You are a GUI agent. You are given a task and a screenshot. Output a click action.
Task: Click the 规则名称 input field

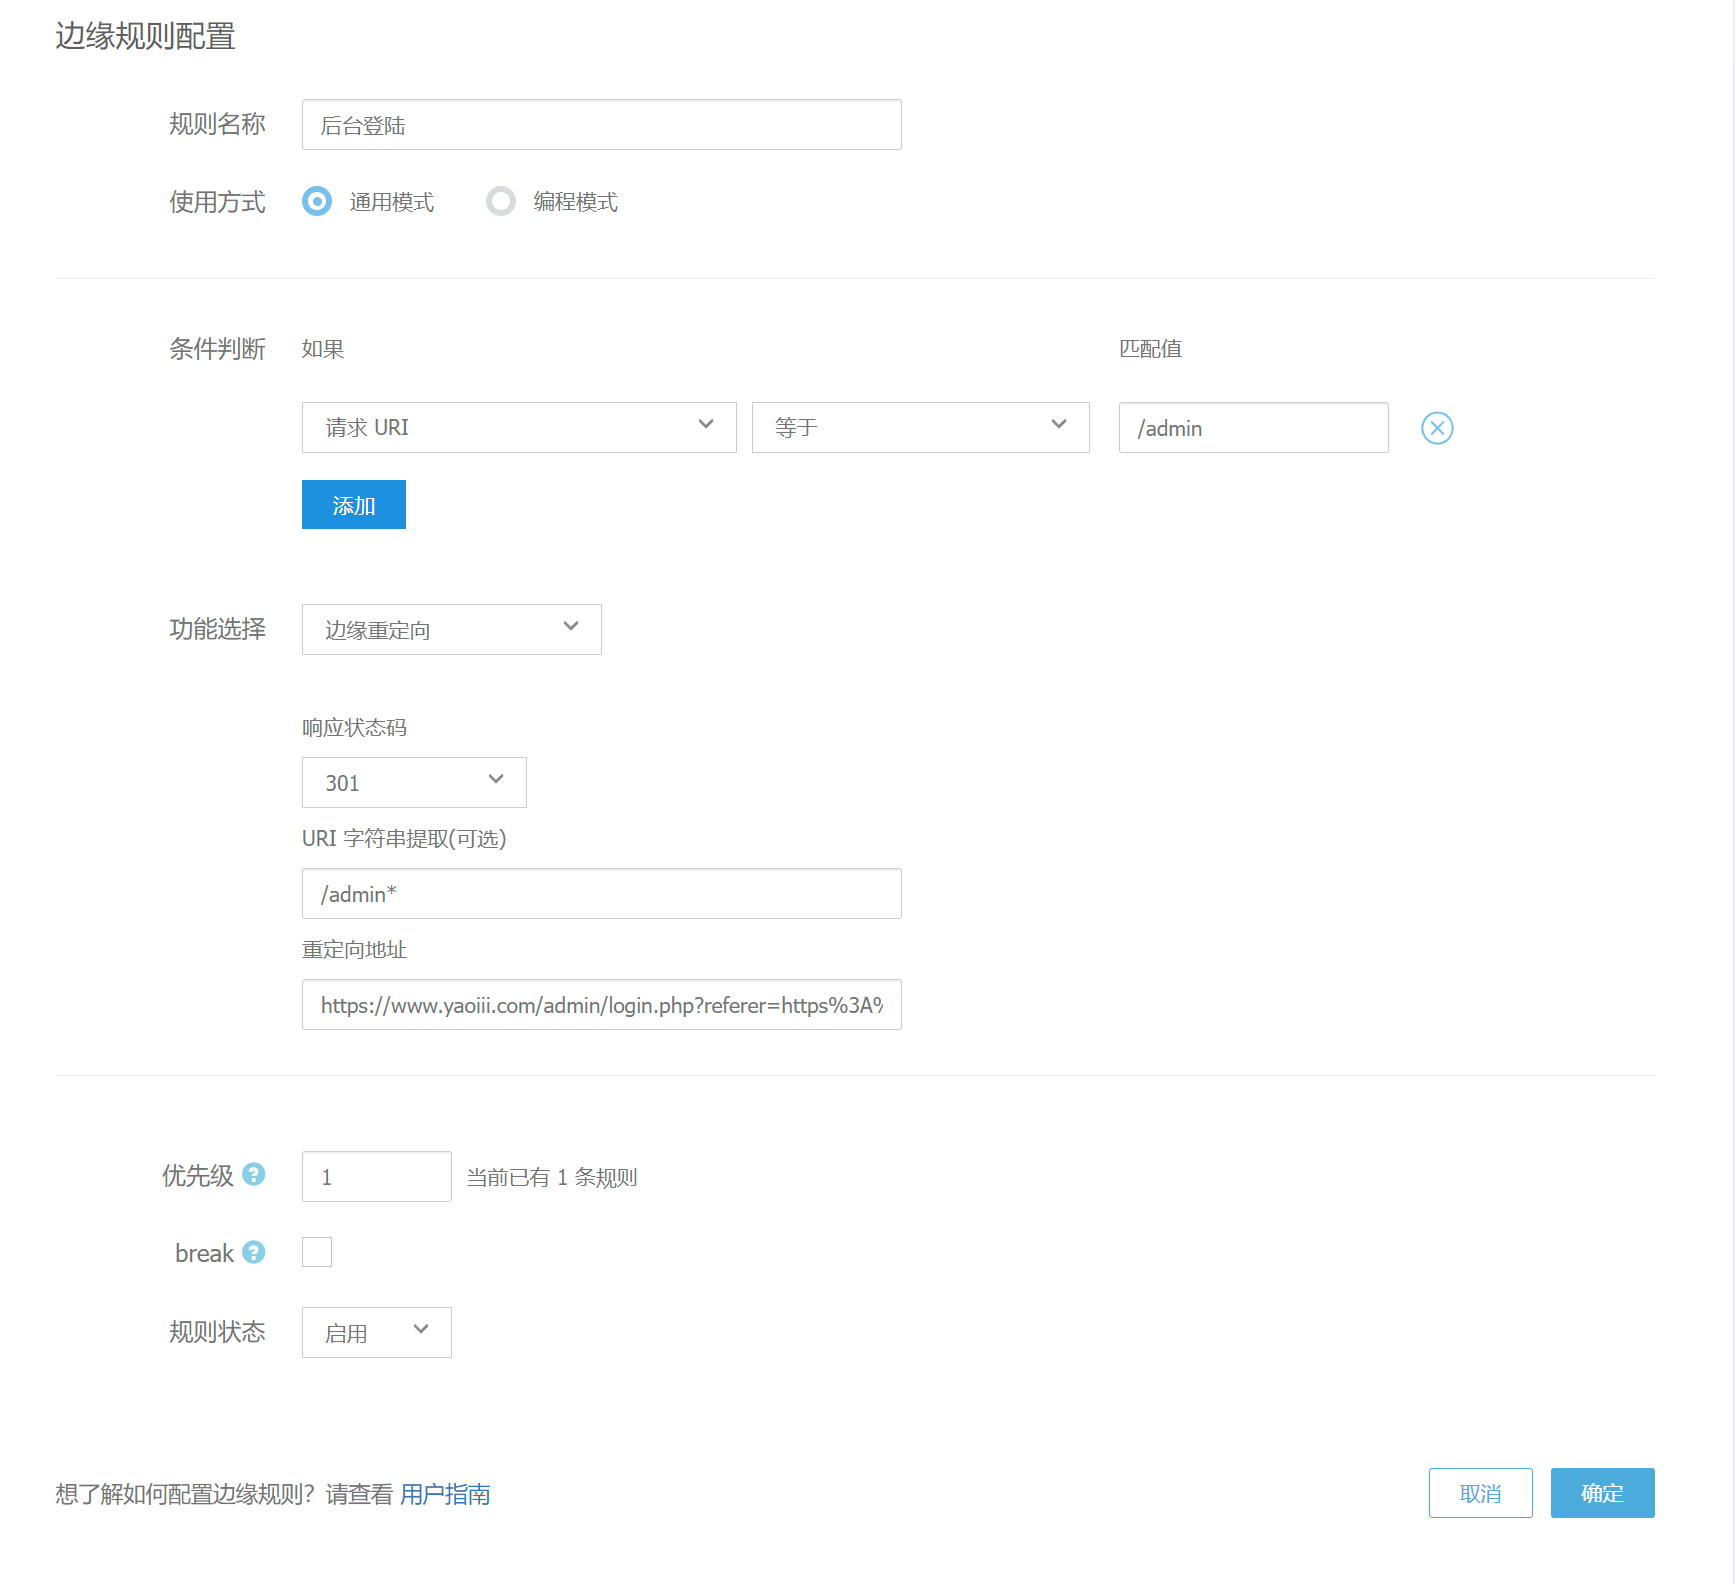pos(601,125)
